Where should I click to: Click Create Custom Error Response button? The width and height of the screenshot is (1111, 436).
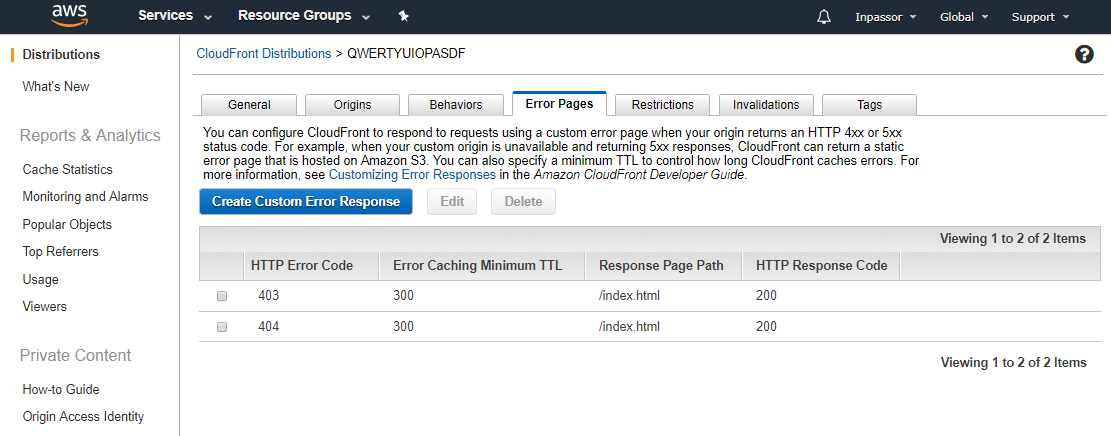(306, 201)
